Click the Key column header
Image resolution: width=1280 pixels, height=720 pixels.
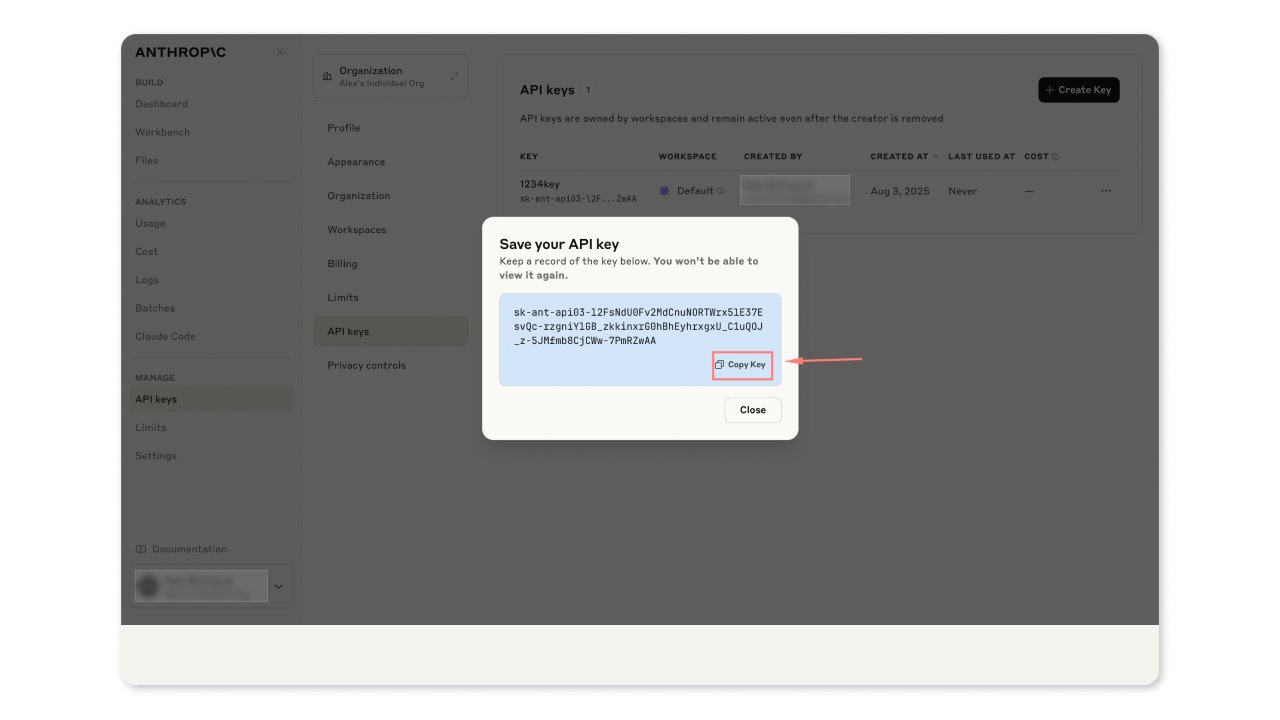[529, 157]
